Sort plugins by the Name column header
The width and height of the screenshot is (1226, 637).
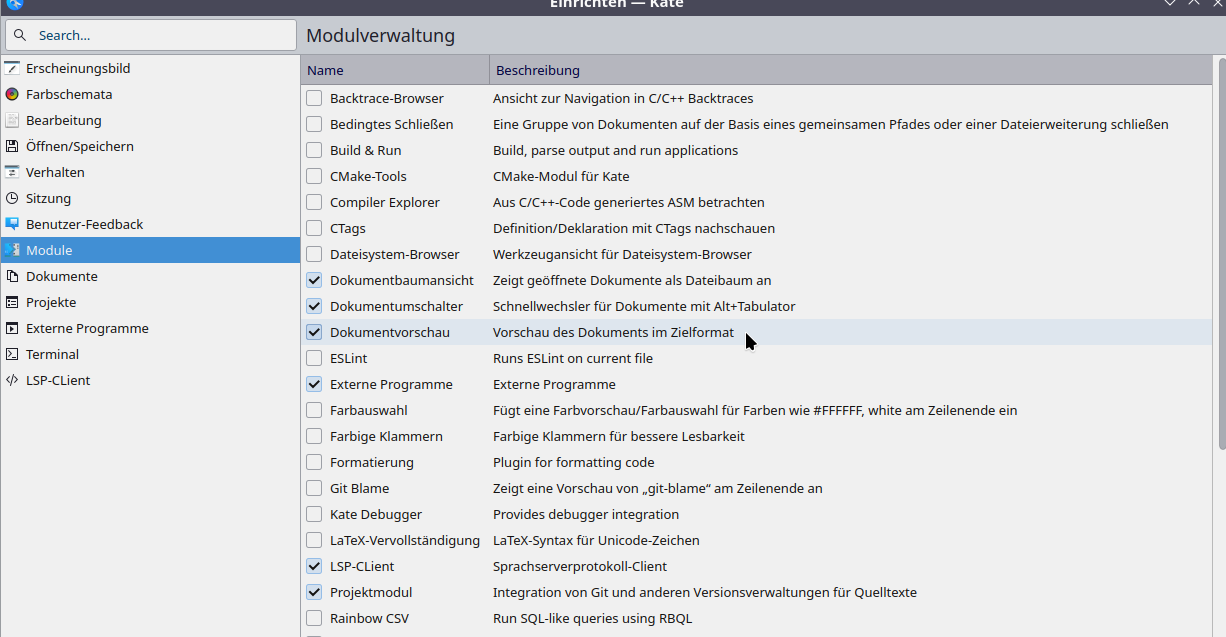pos(395,70)
